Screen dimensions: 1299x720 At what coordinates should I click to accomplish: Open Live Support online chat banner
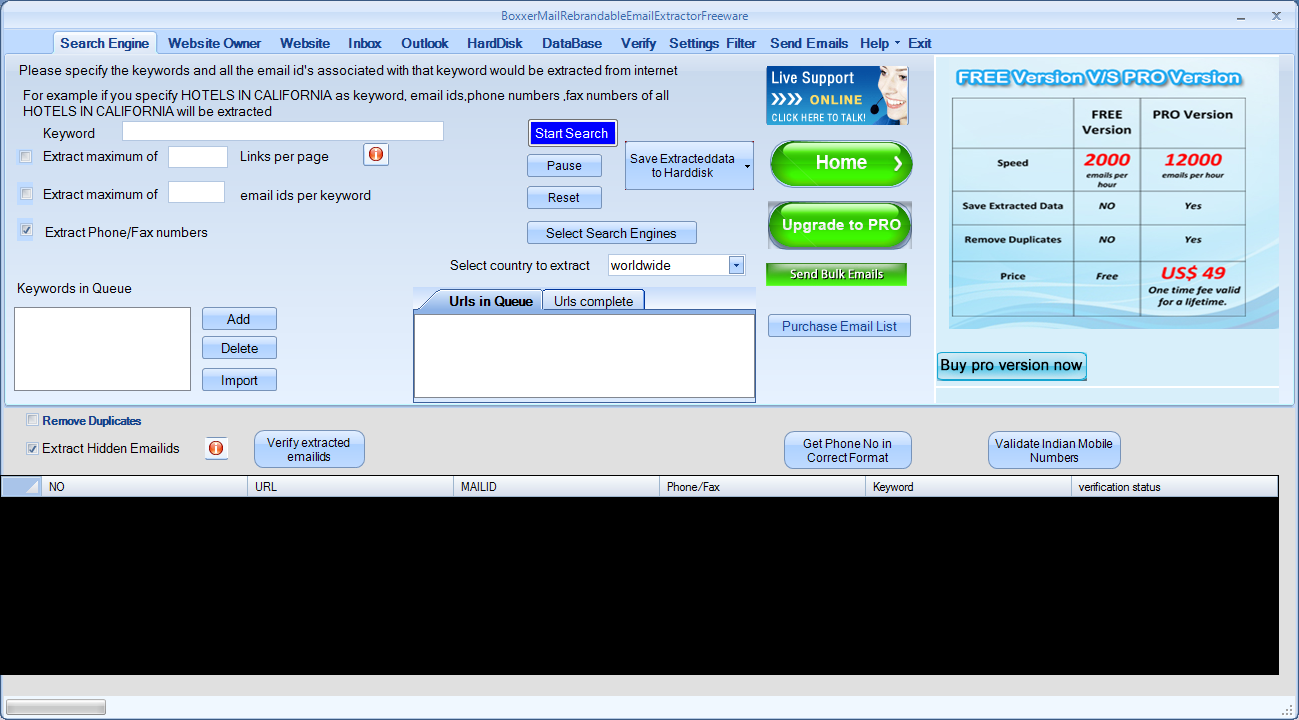tap(836, 95)
